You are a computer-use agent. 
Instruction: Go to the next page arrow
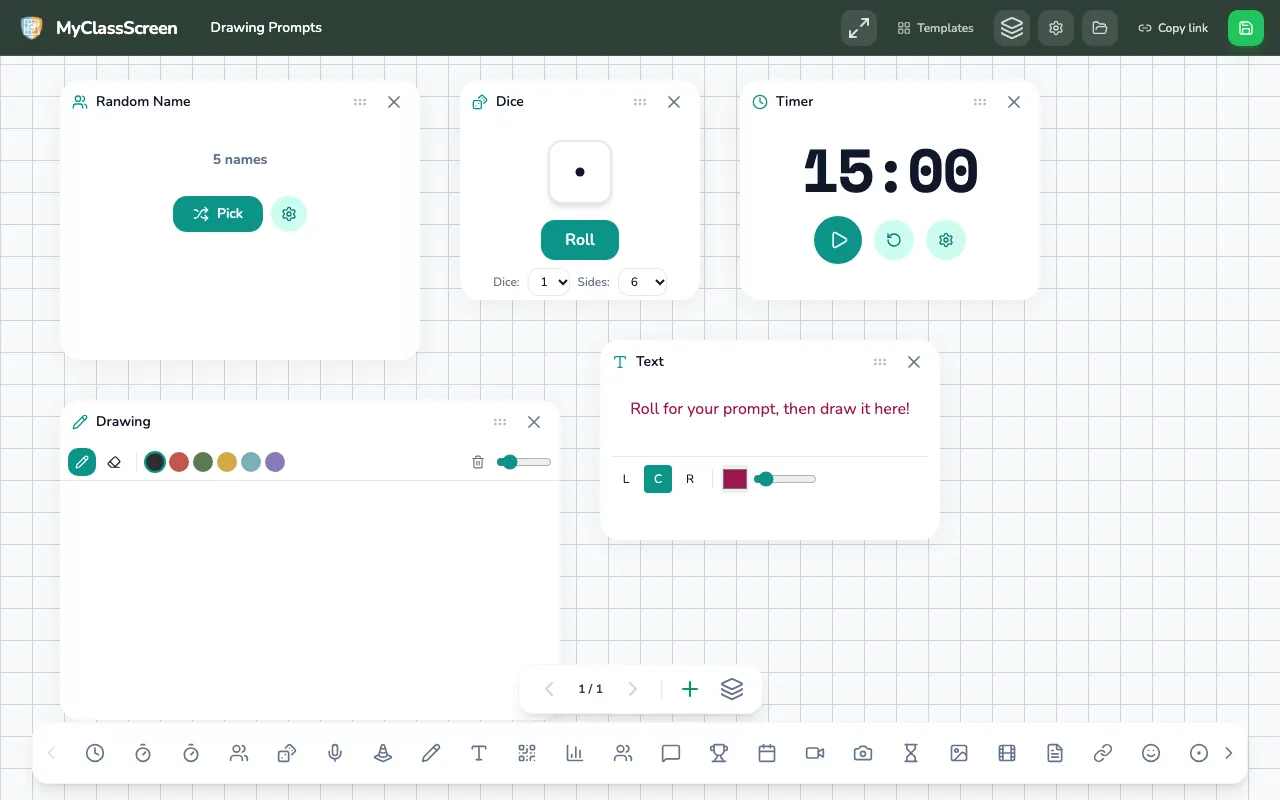(632, 689)
